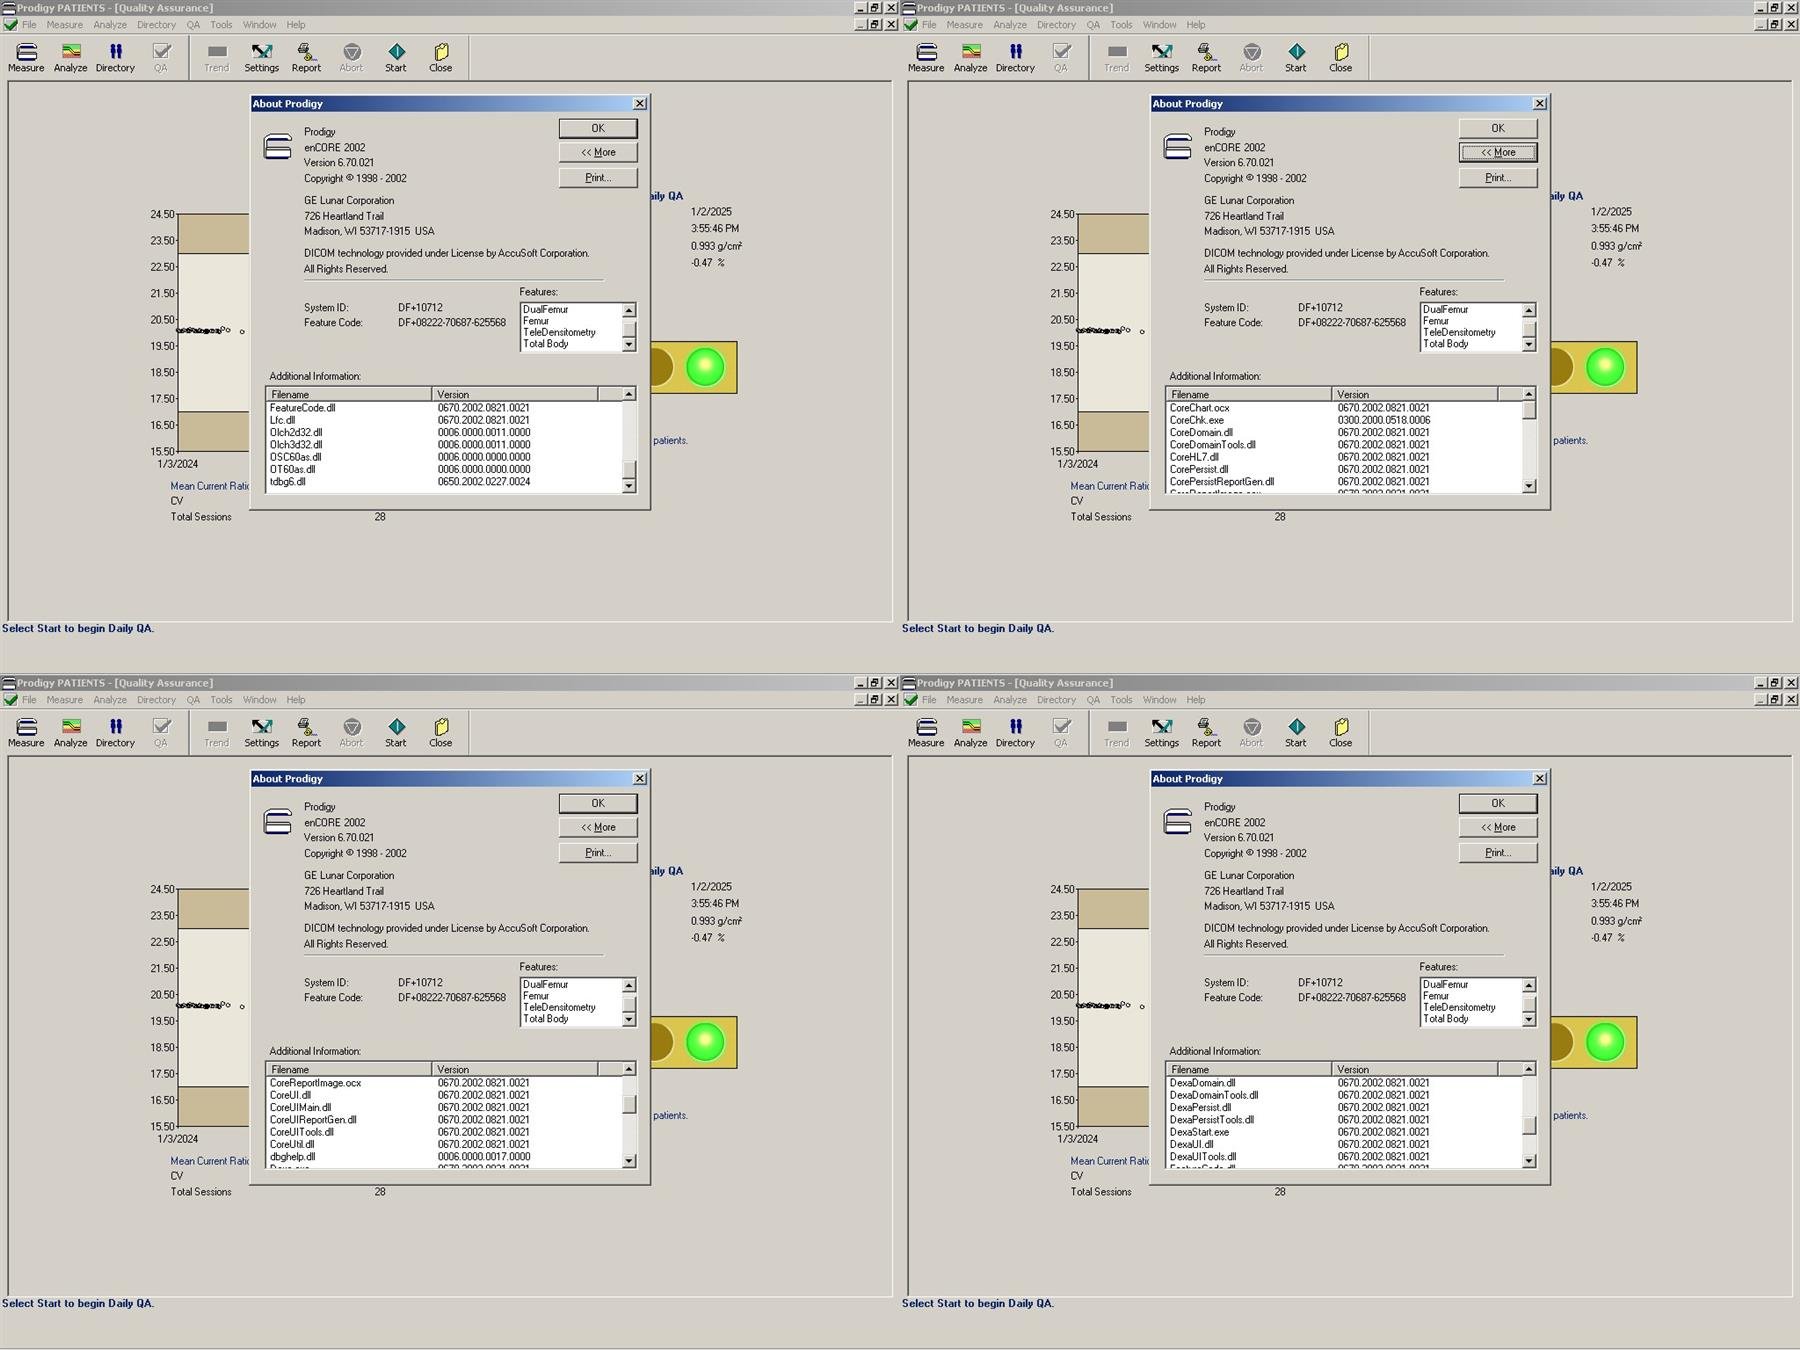Click the Start icon in the top-right window

(1296, 57)
